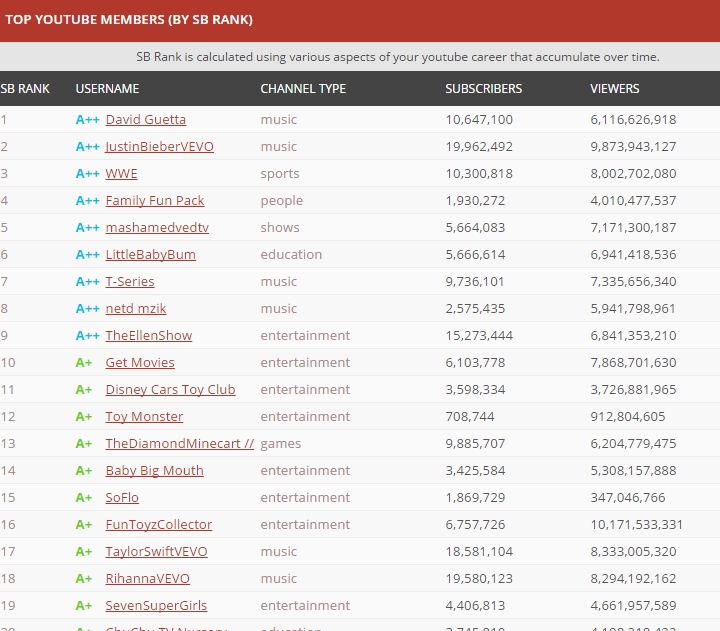Go to netd mzik channel

(x=138, y=308)
